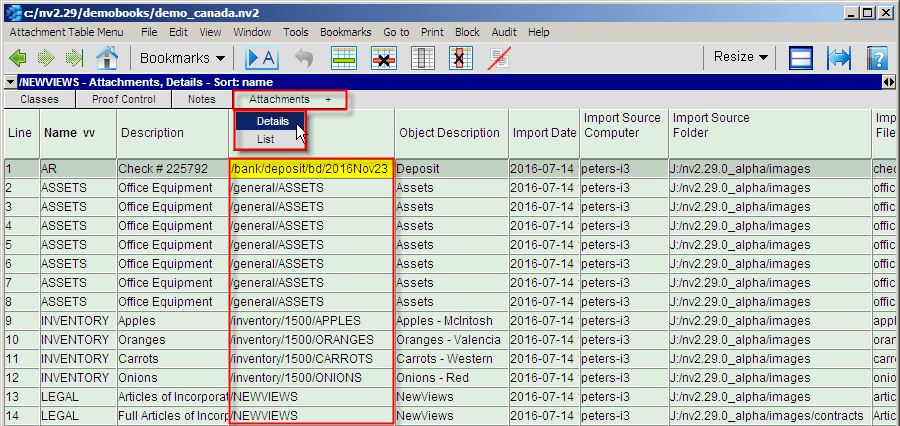Click the home icon in toolbar
Image resolution: width=900 pixels, height=426 pixels.
pyautogui.click(x=106, y=57)
